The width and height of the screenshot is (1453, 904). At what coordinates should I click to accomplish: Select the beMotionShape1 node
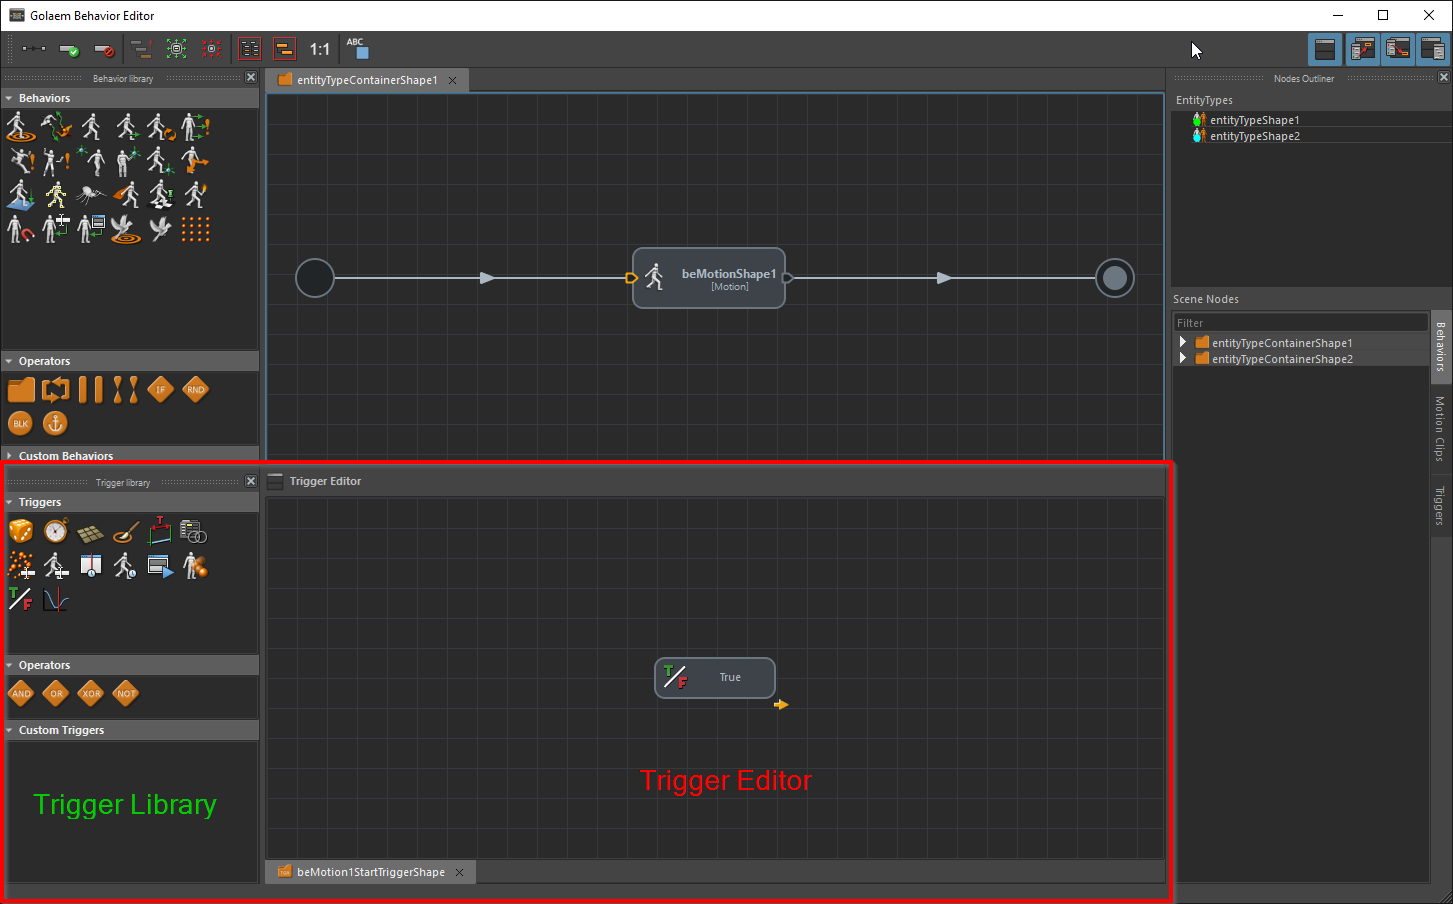tap(709, 278)
